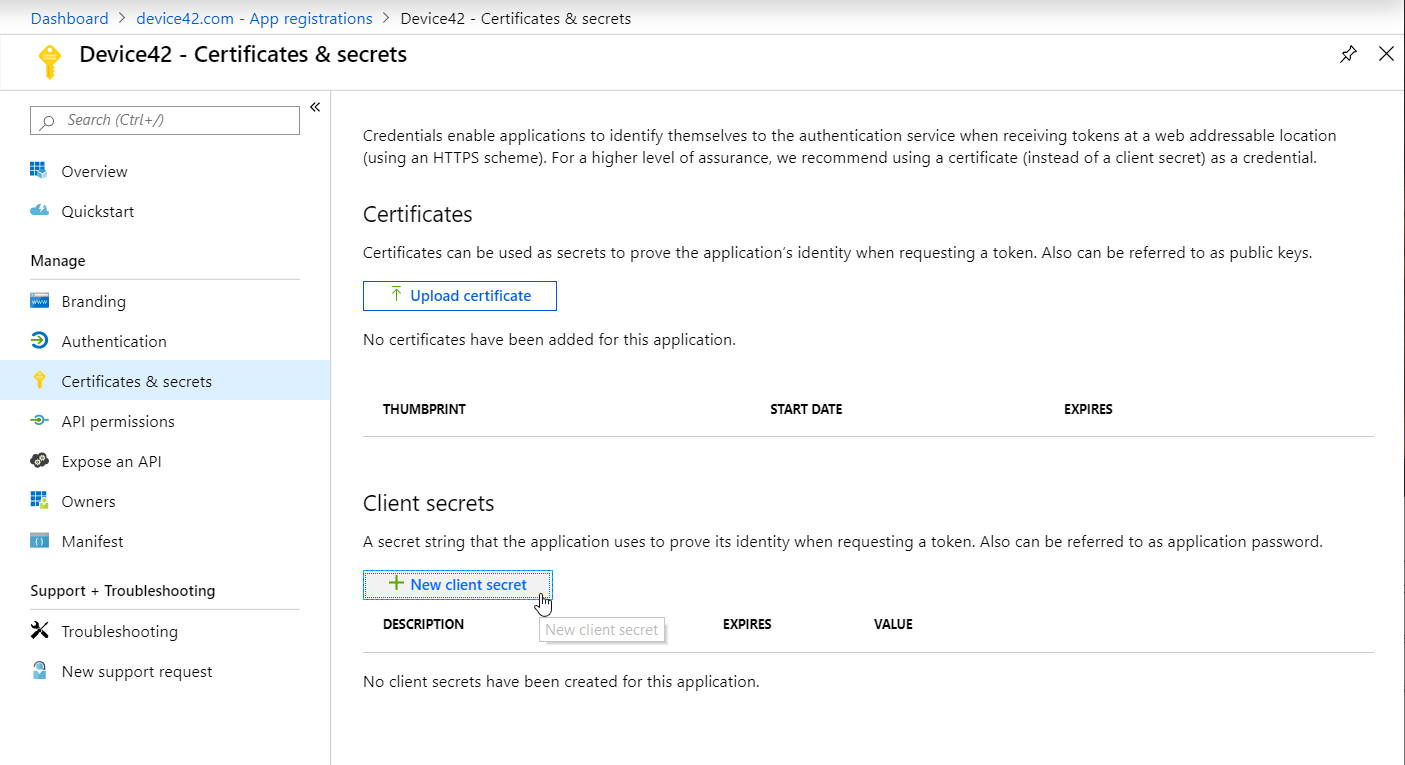The image size is (1405, 765).
Task: Select the Authentication arrow icon
Action: 39,341
